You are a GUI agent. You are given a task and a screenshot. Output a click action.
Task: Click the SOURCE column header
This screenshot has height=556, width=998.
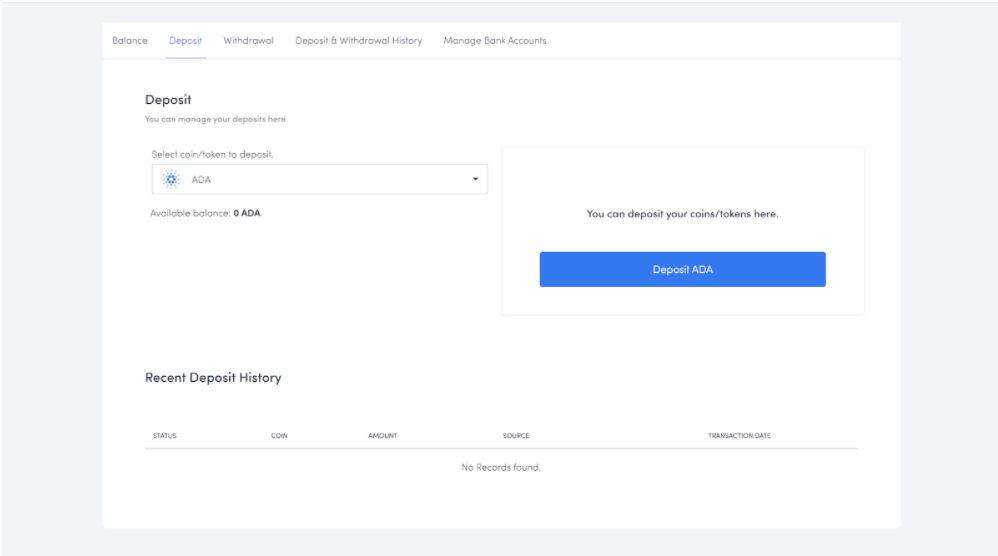516,436
